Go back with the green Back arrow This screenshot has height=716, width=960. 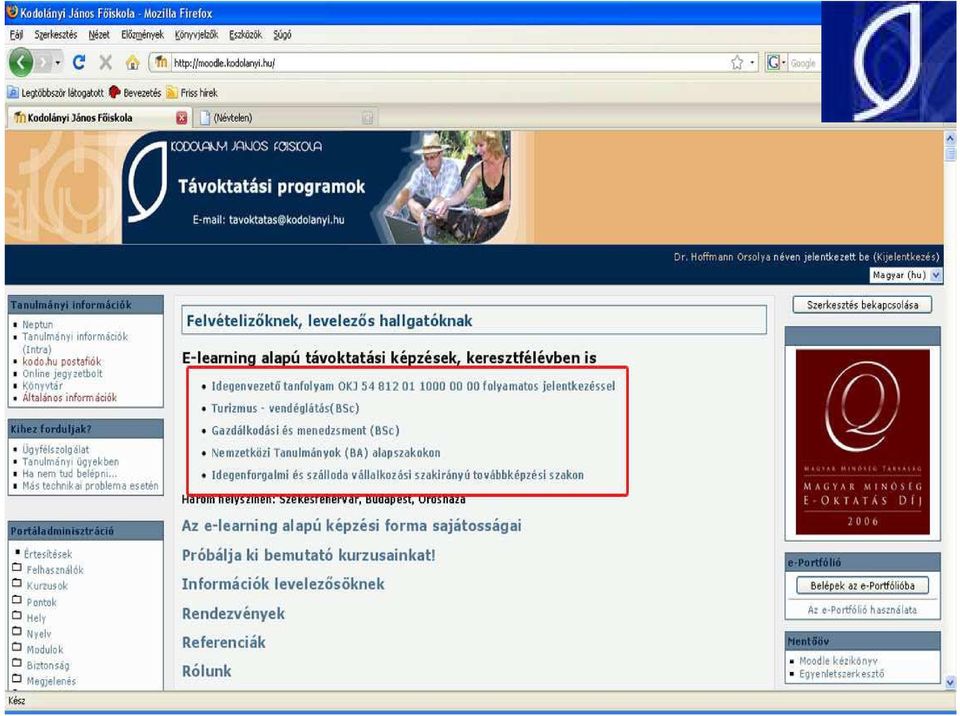coord(21,62)
